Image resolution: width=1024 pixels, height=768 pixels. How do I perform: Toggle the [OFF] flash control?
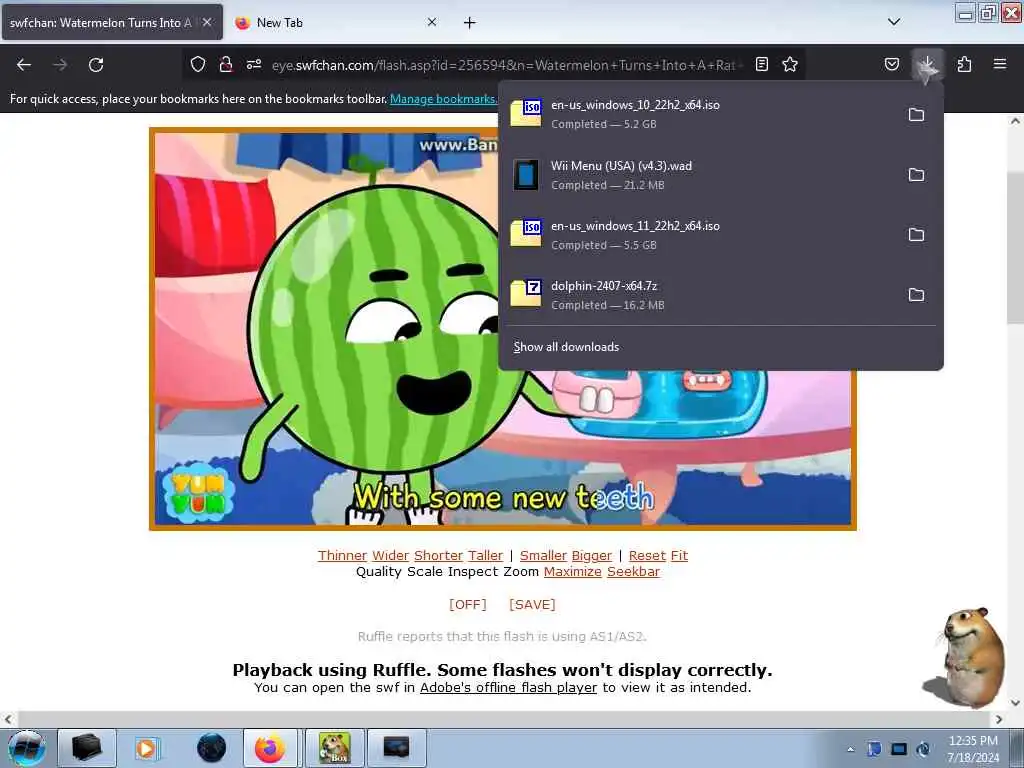point(468,604)
